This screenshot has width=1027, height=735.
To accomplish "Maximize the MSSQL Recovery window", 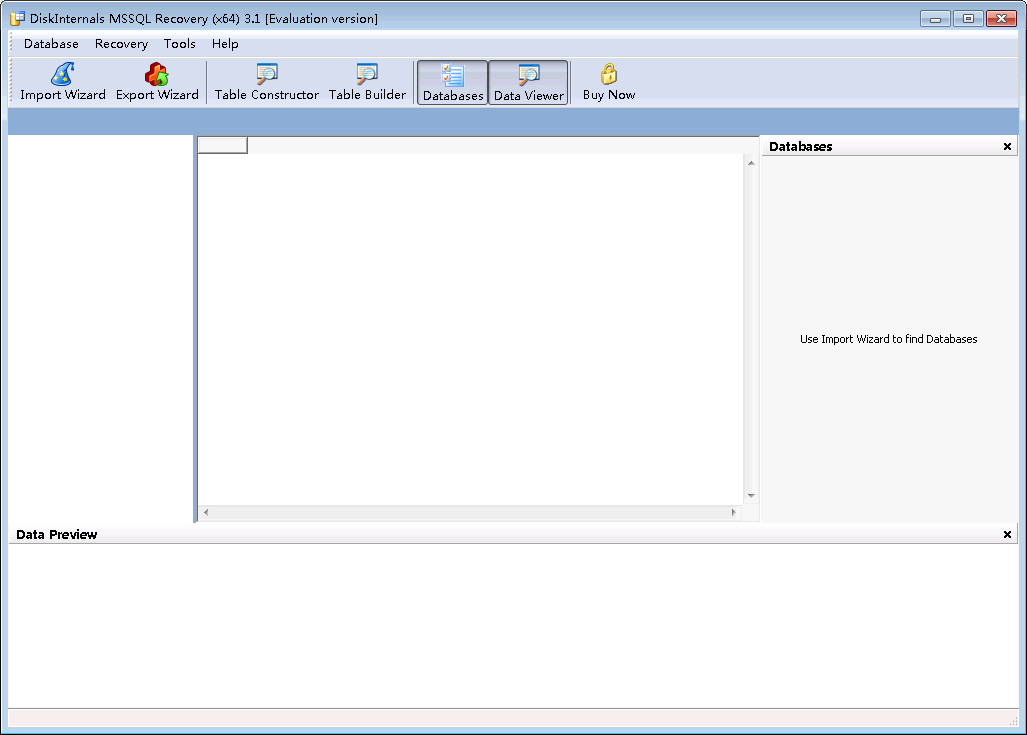I will point(968,18).
